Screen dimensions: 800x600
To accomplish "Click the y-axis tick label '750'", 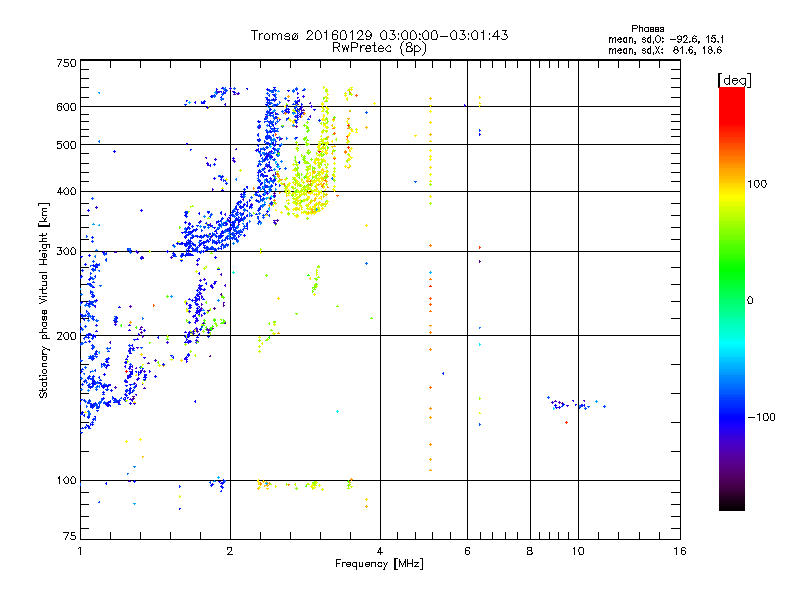I will (x=66, y=63).
